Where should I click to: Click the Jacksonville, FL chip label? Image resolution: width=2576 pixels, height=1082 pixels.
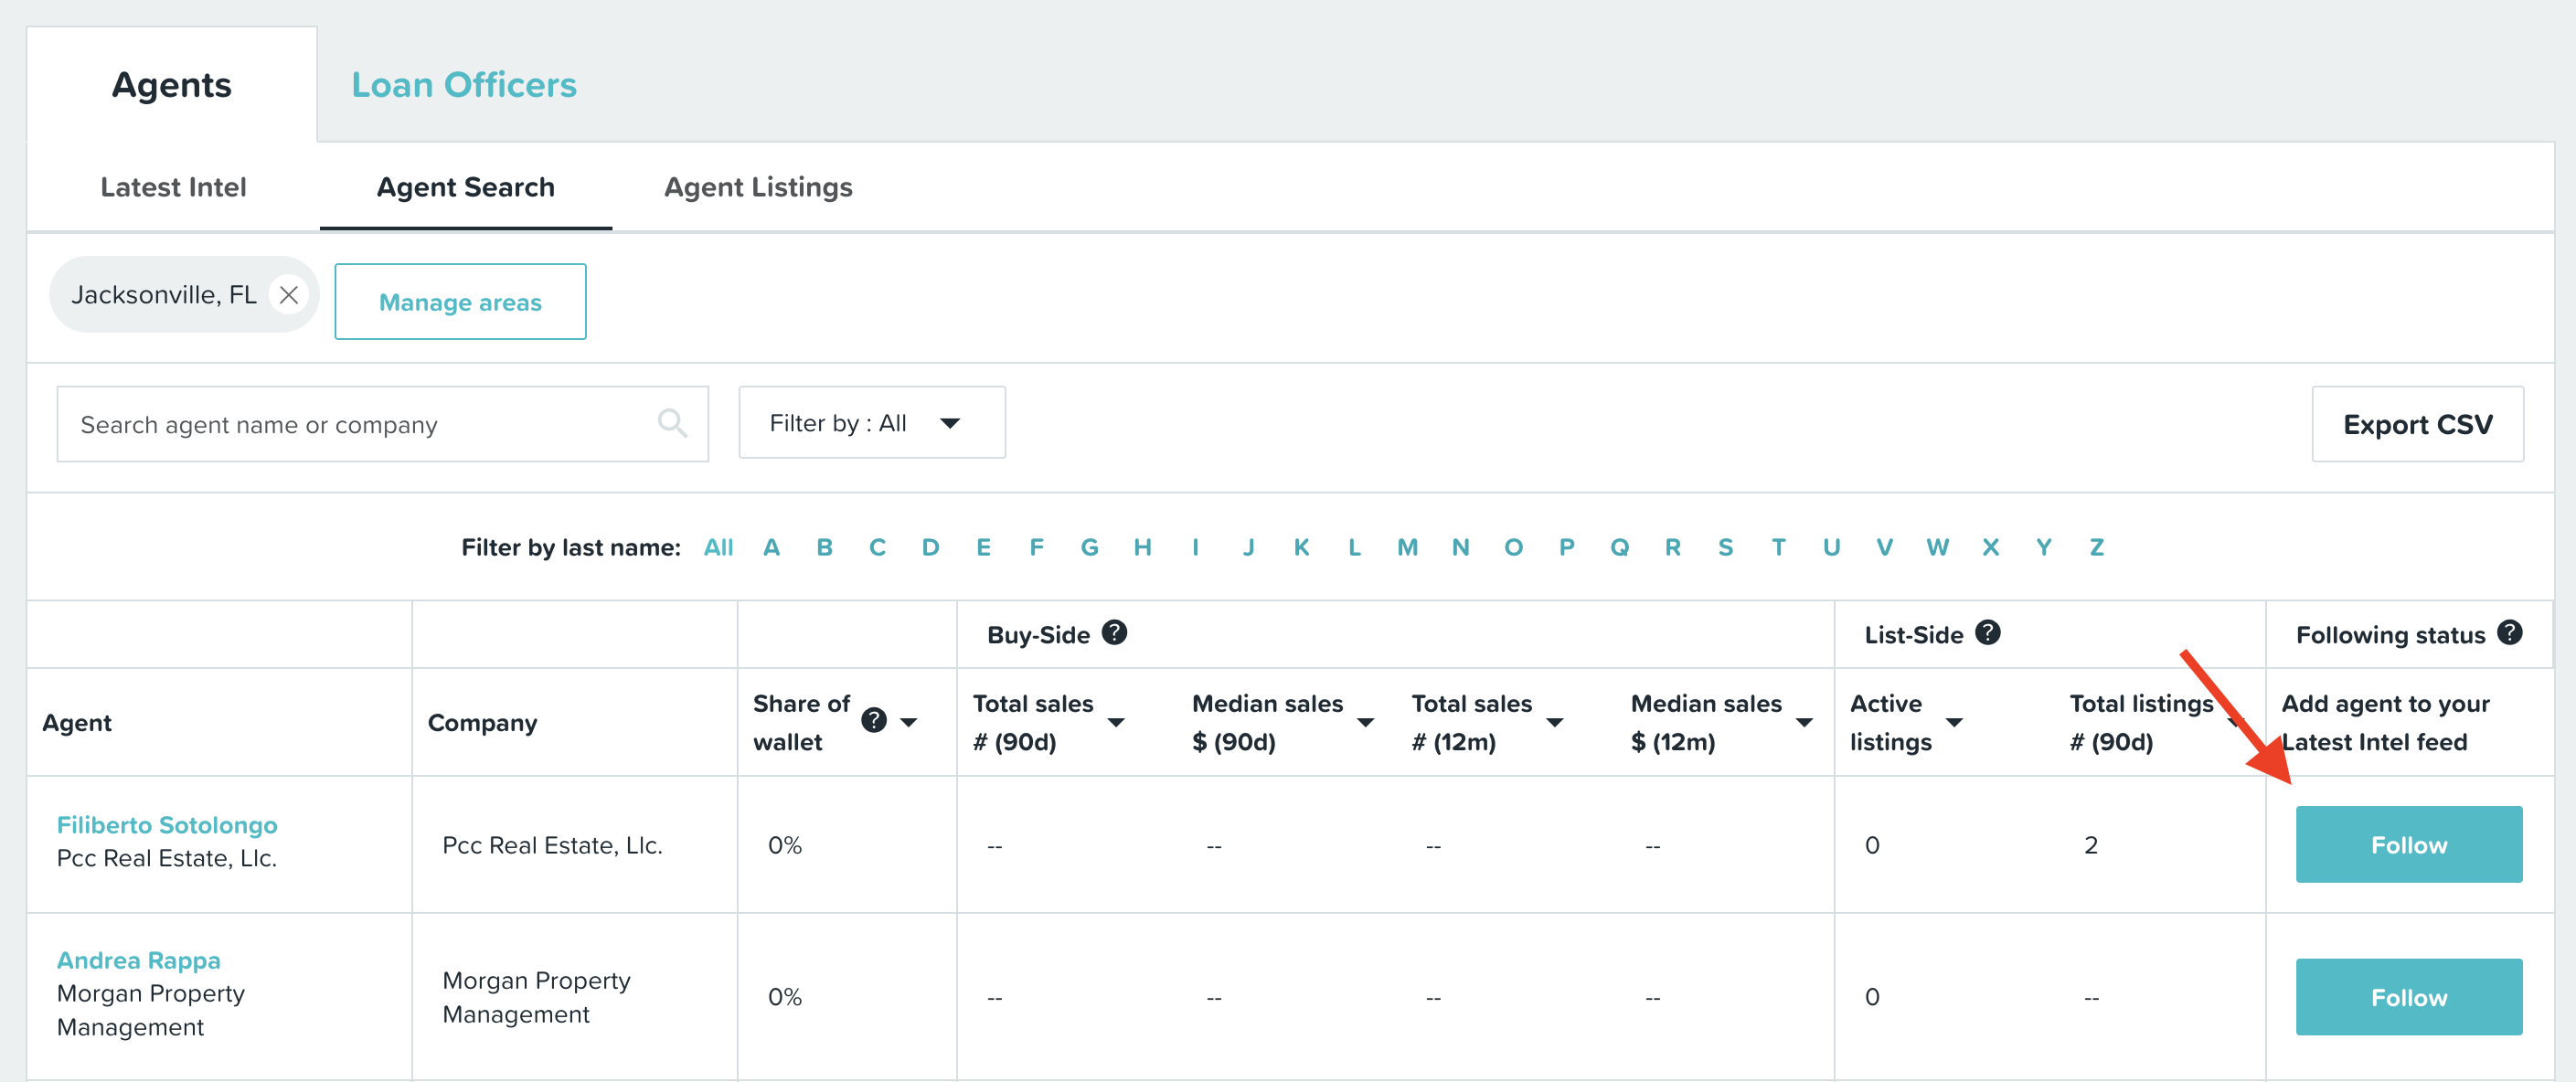[x=163, y=295]
